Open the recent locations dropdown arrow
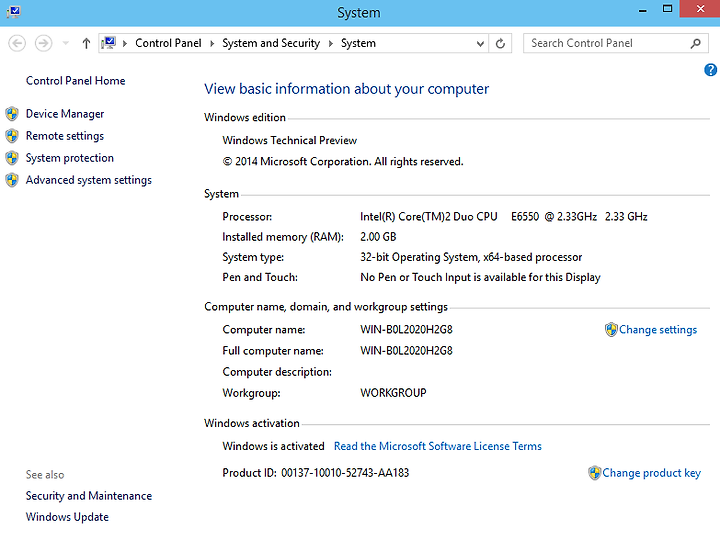720x540 pixels. point(66,43)
